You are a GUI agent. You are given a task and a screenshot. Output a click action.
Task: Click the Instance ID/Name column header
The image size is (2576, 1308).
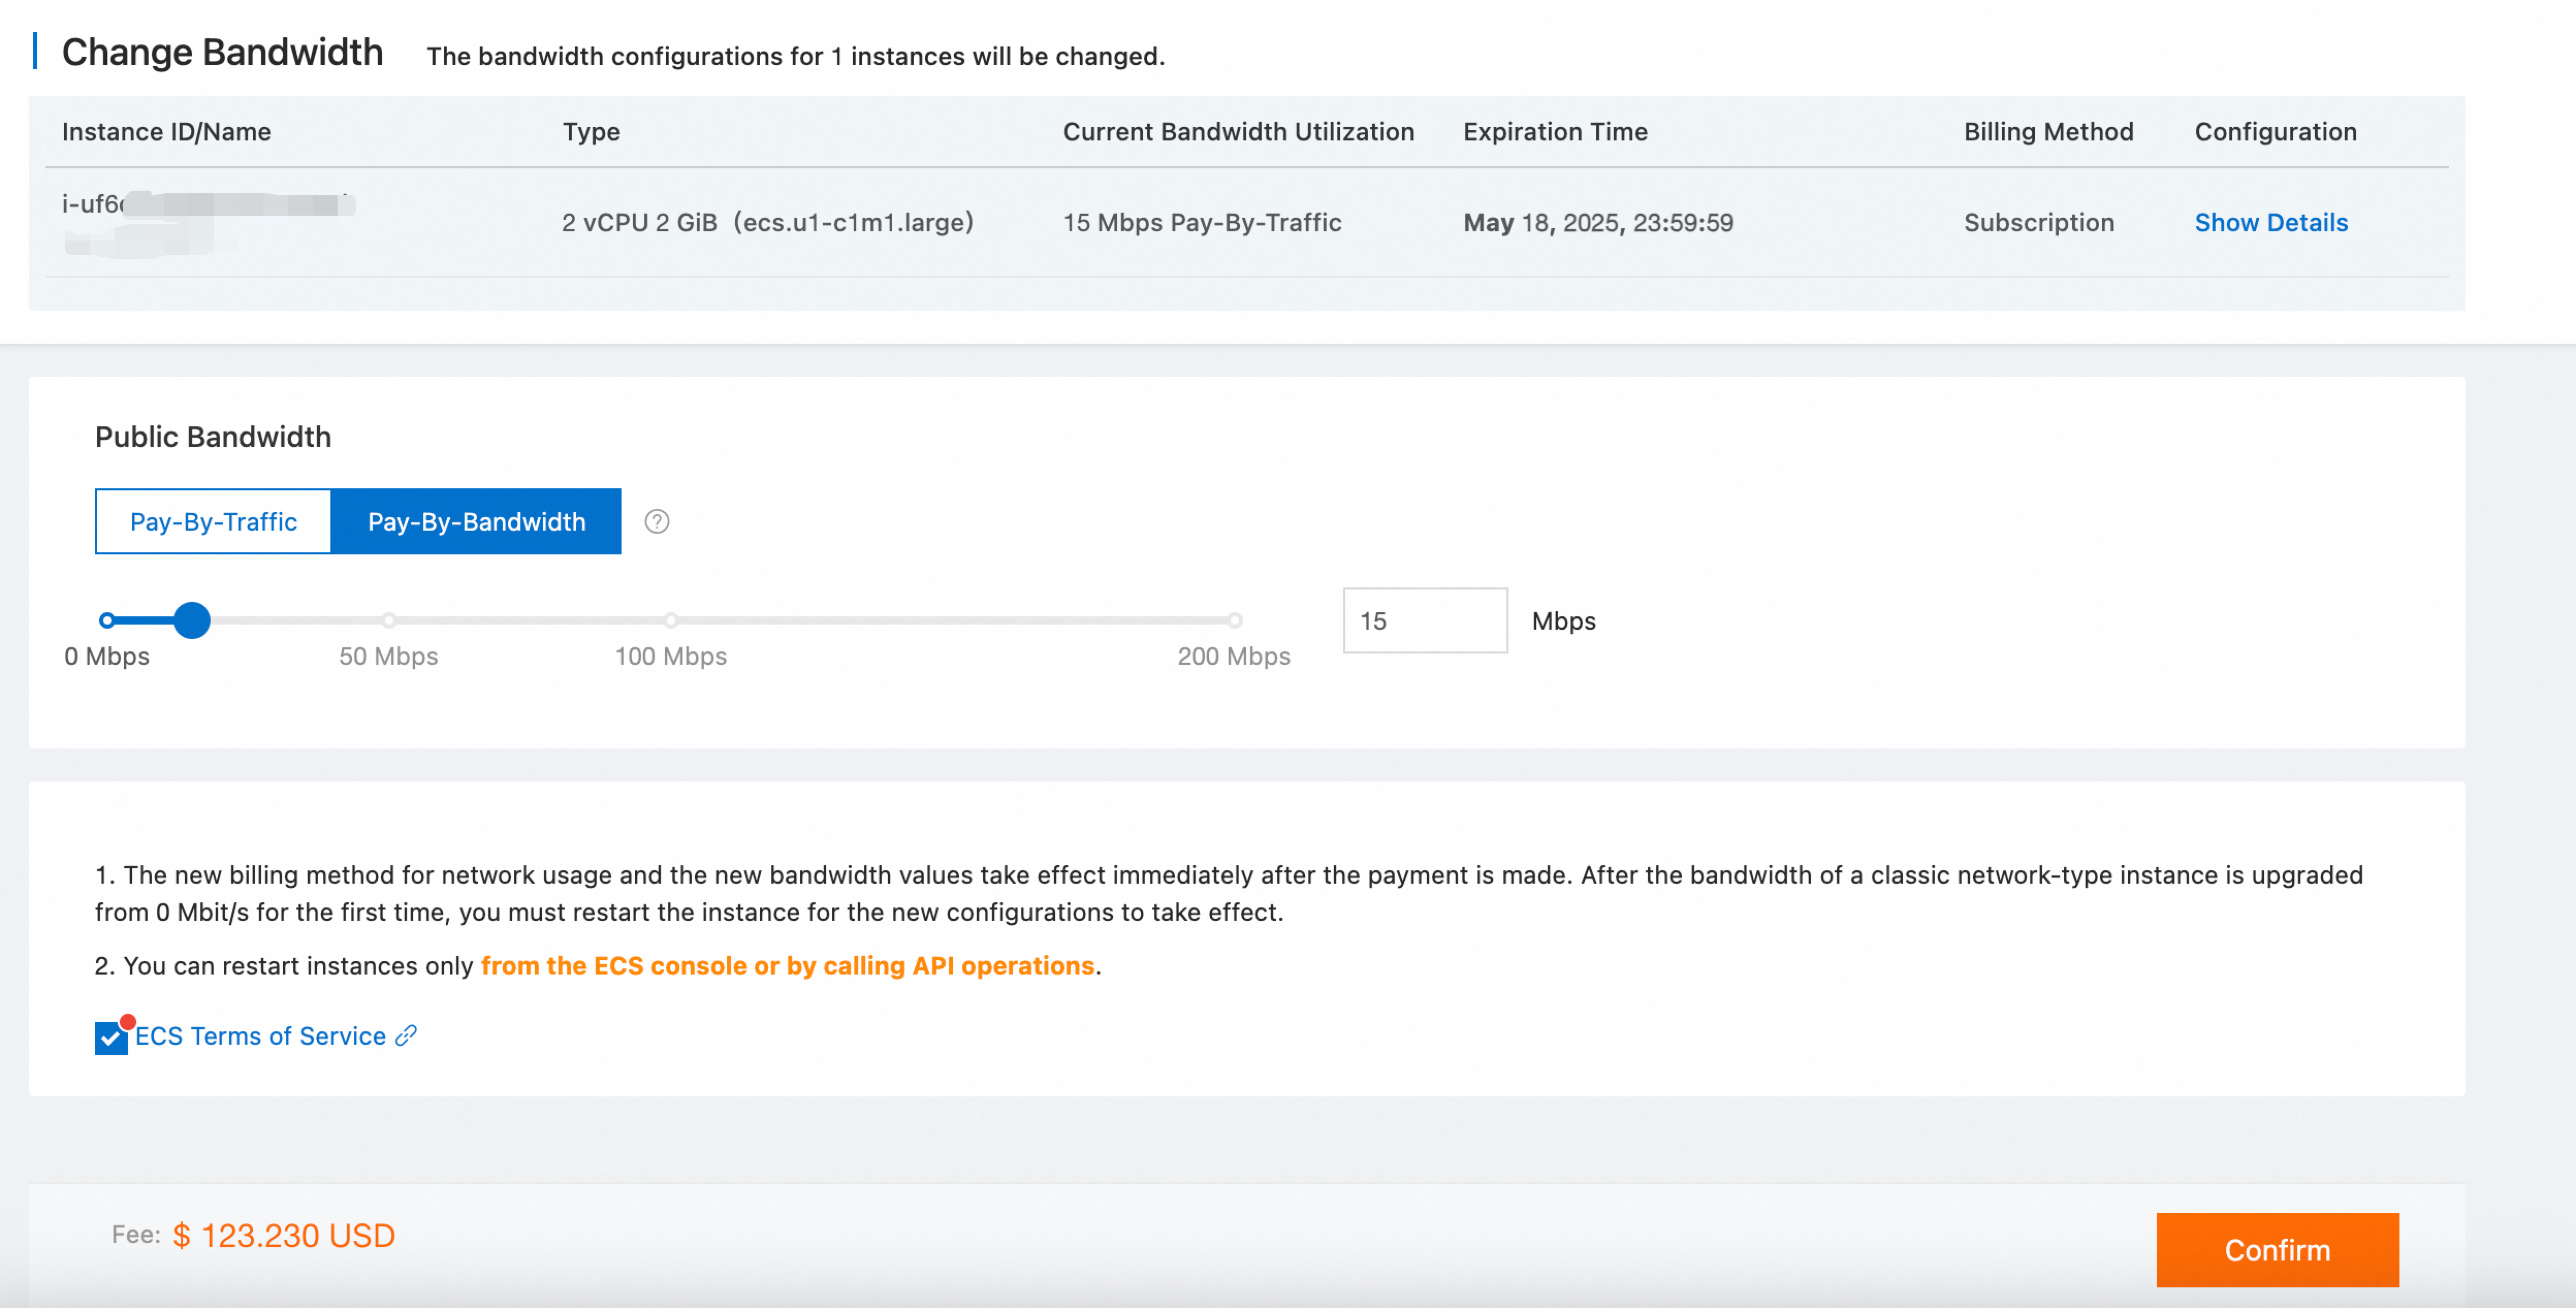tap(166, 131)
